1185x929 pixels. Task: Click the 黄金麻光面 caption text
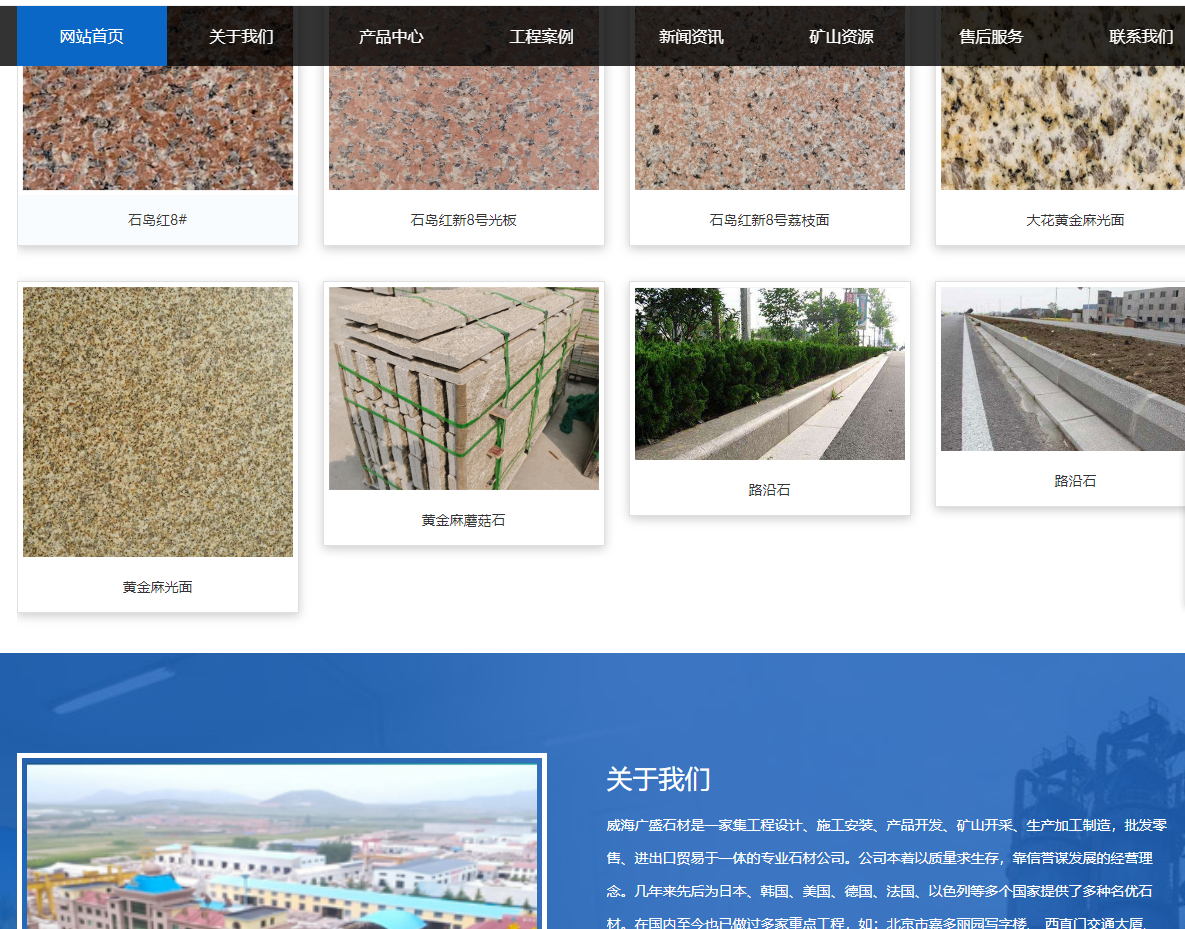coord(158,587)
